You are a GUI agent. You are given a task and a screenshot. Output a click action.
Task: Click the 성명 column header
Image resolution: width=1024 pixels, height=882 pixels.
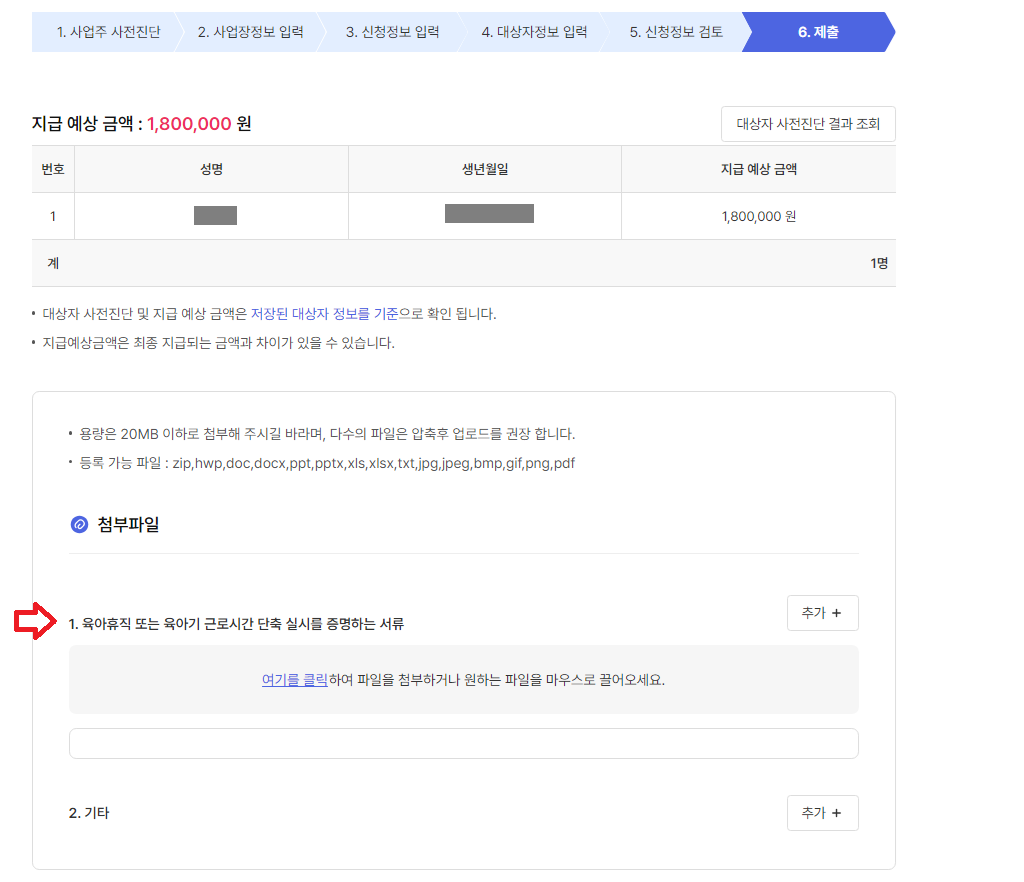pos(212,169)
